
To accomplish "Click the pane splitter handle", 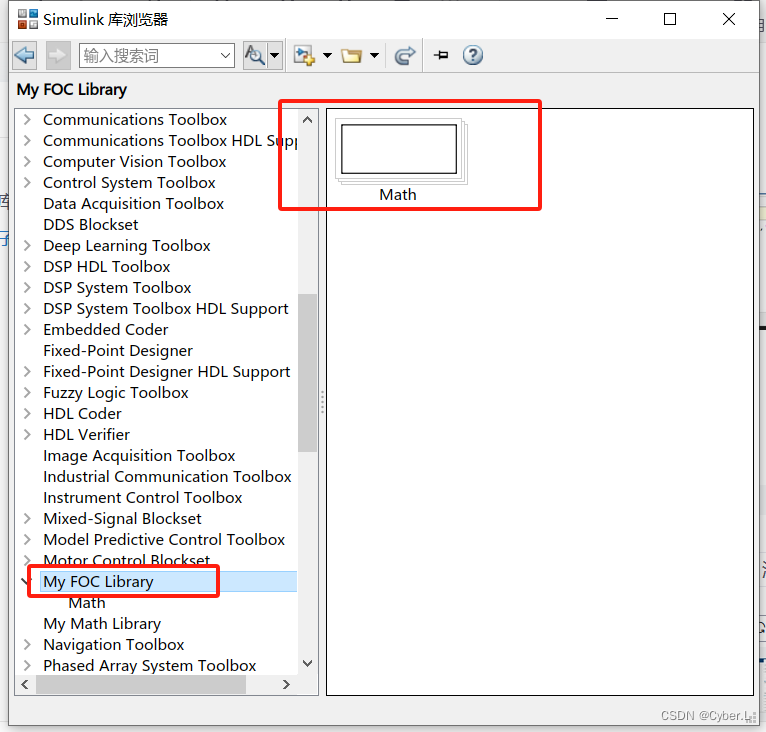I will coord(322,402).
